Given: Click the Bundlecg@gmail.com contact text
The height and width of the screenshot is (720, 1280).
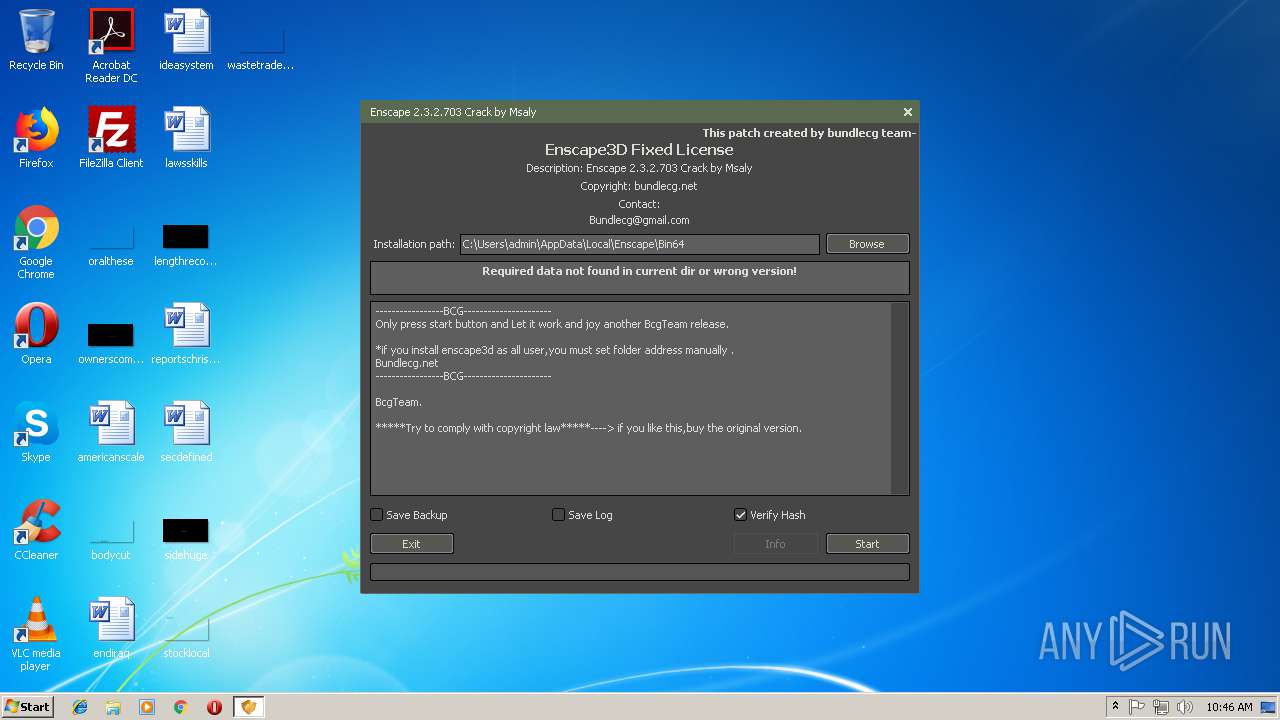Looking at the screenshot, I should pos(639,220).
